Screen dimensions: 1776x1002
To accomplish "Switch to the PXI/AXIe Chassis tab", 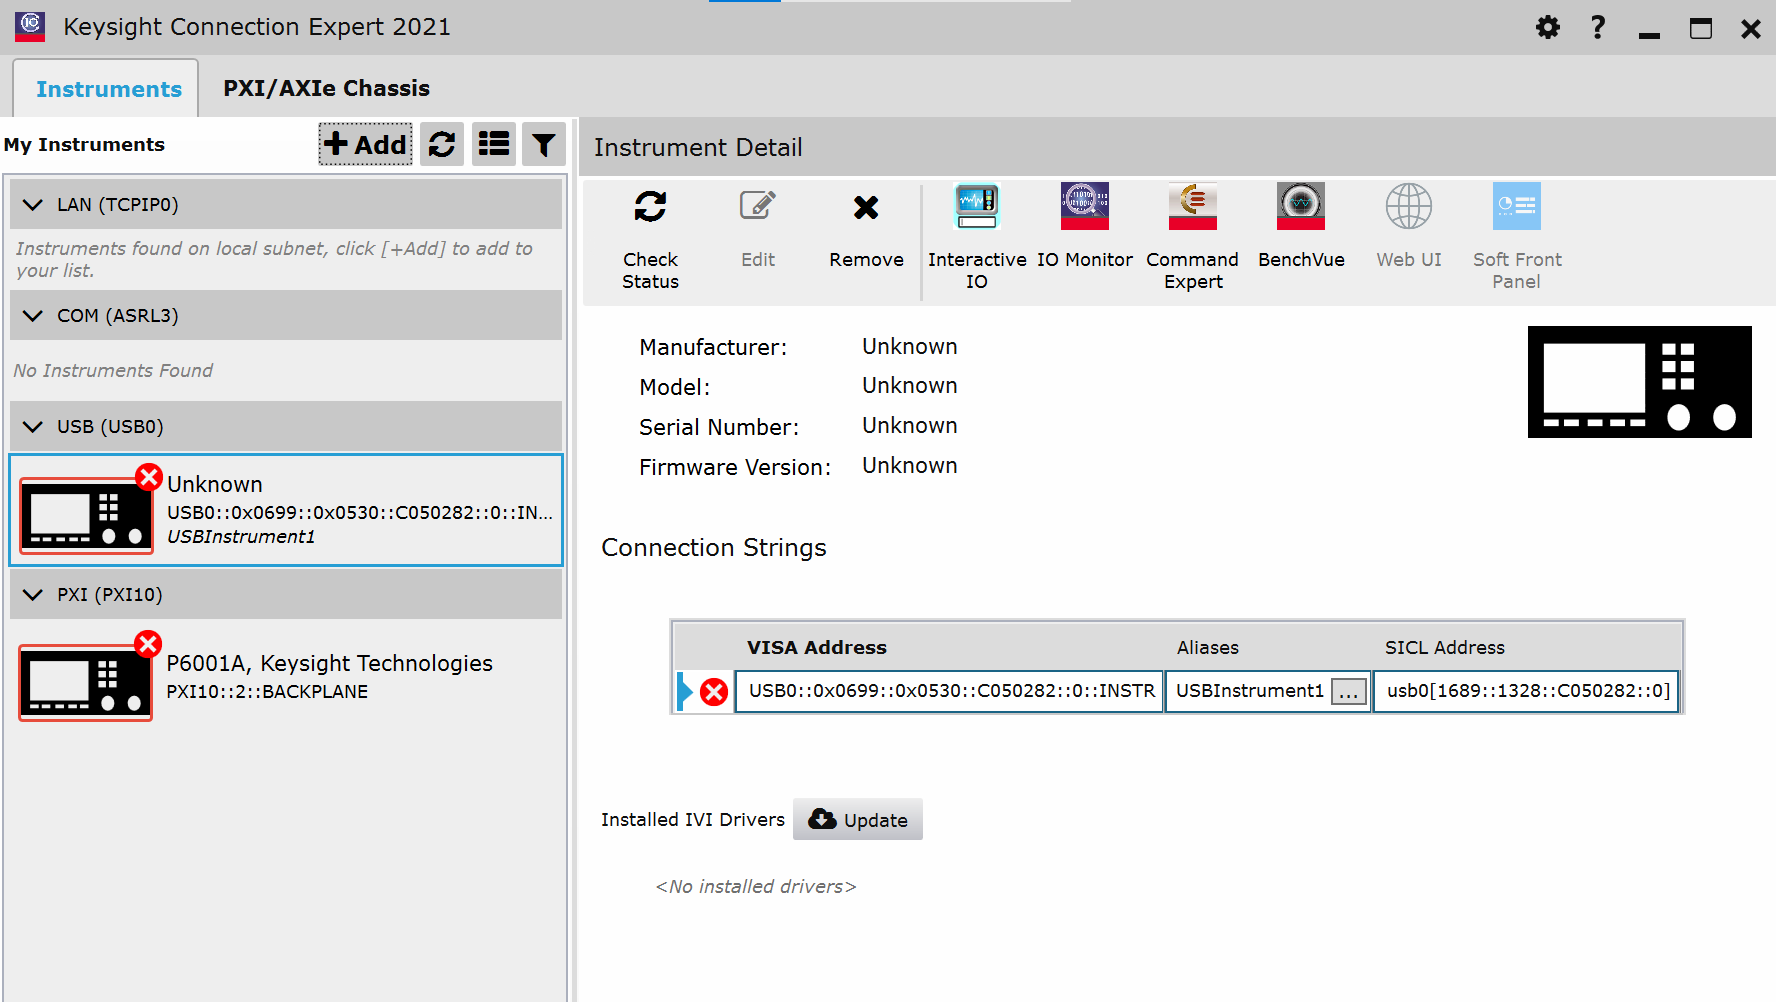I will pyautogui.click(x=326, y=88).
